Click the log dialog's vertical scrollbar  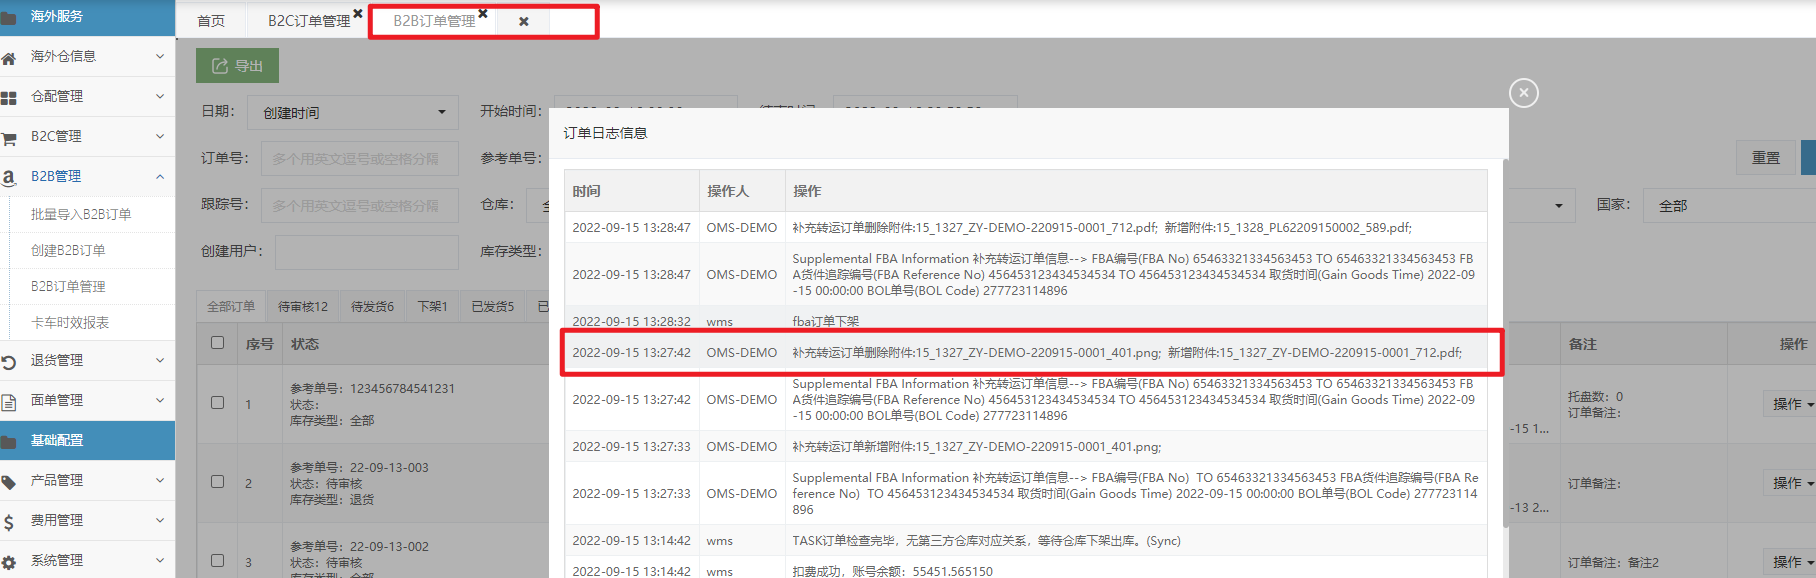(1506, 342)
